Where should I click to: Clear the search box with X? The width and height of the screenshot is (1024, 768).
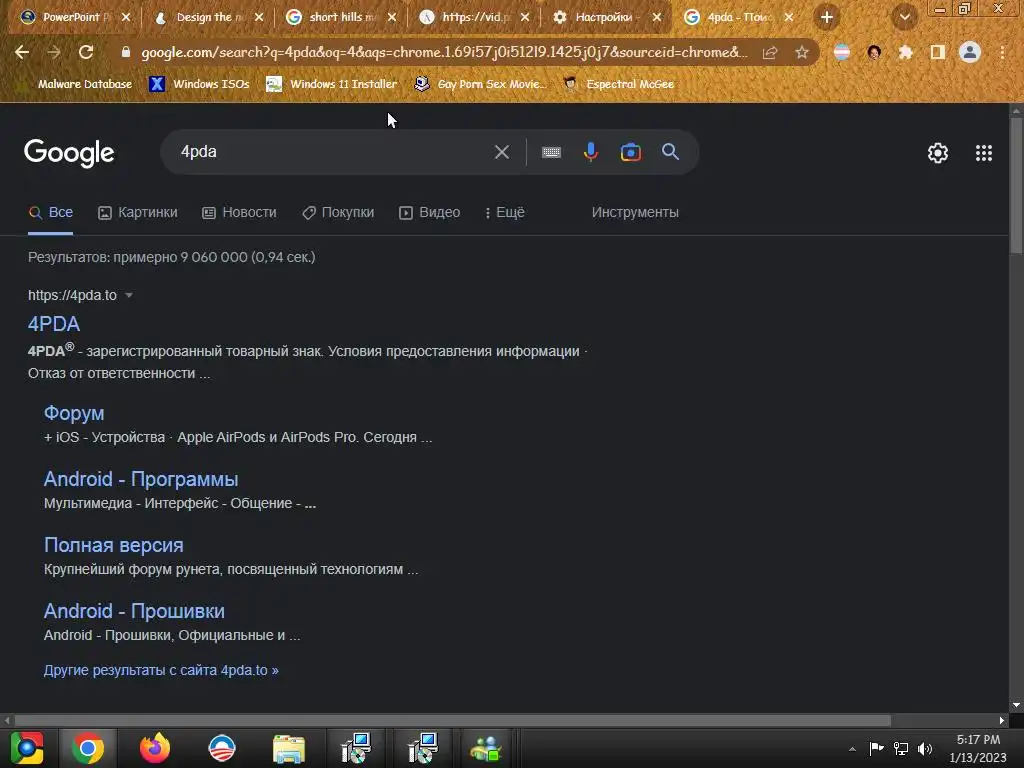click(502, 152)
